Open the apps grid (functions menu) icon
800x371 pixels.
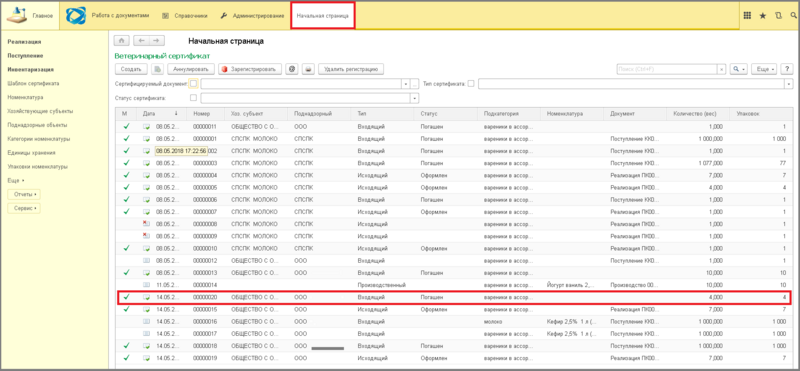747,16
